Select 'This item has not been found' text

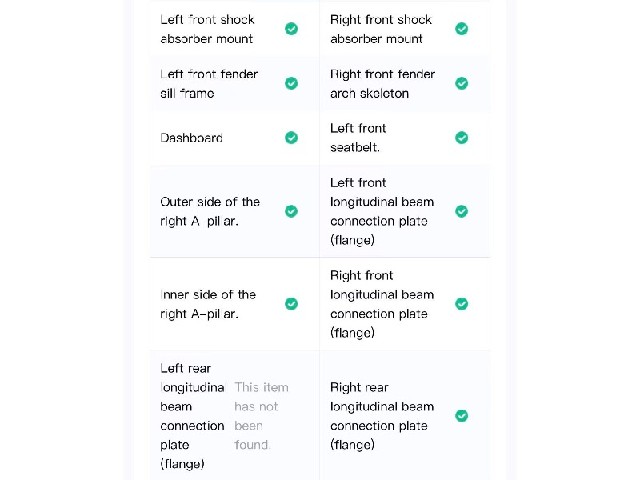261,416
